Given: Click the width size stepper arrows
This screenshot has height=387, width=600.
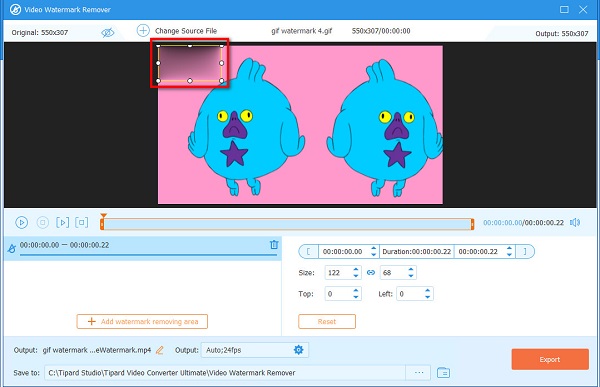Looking at the screenshot, I should coord(356,273).
